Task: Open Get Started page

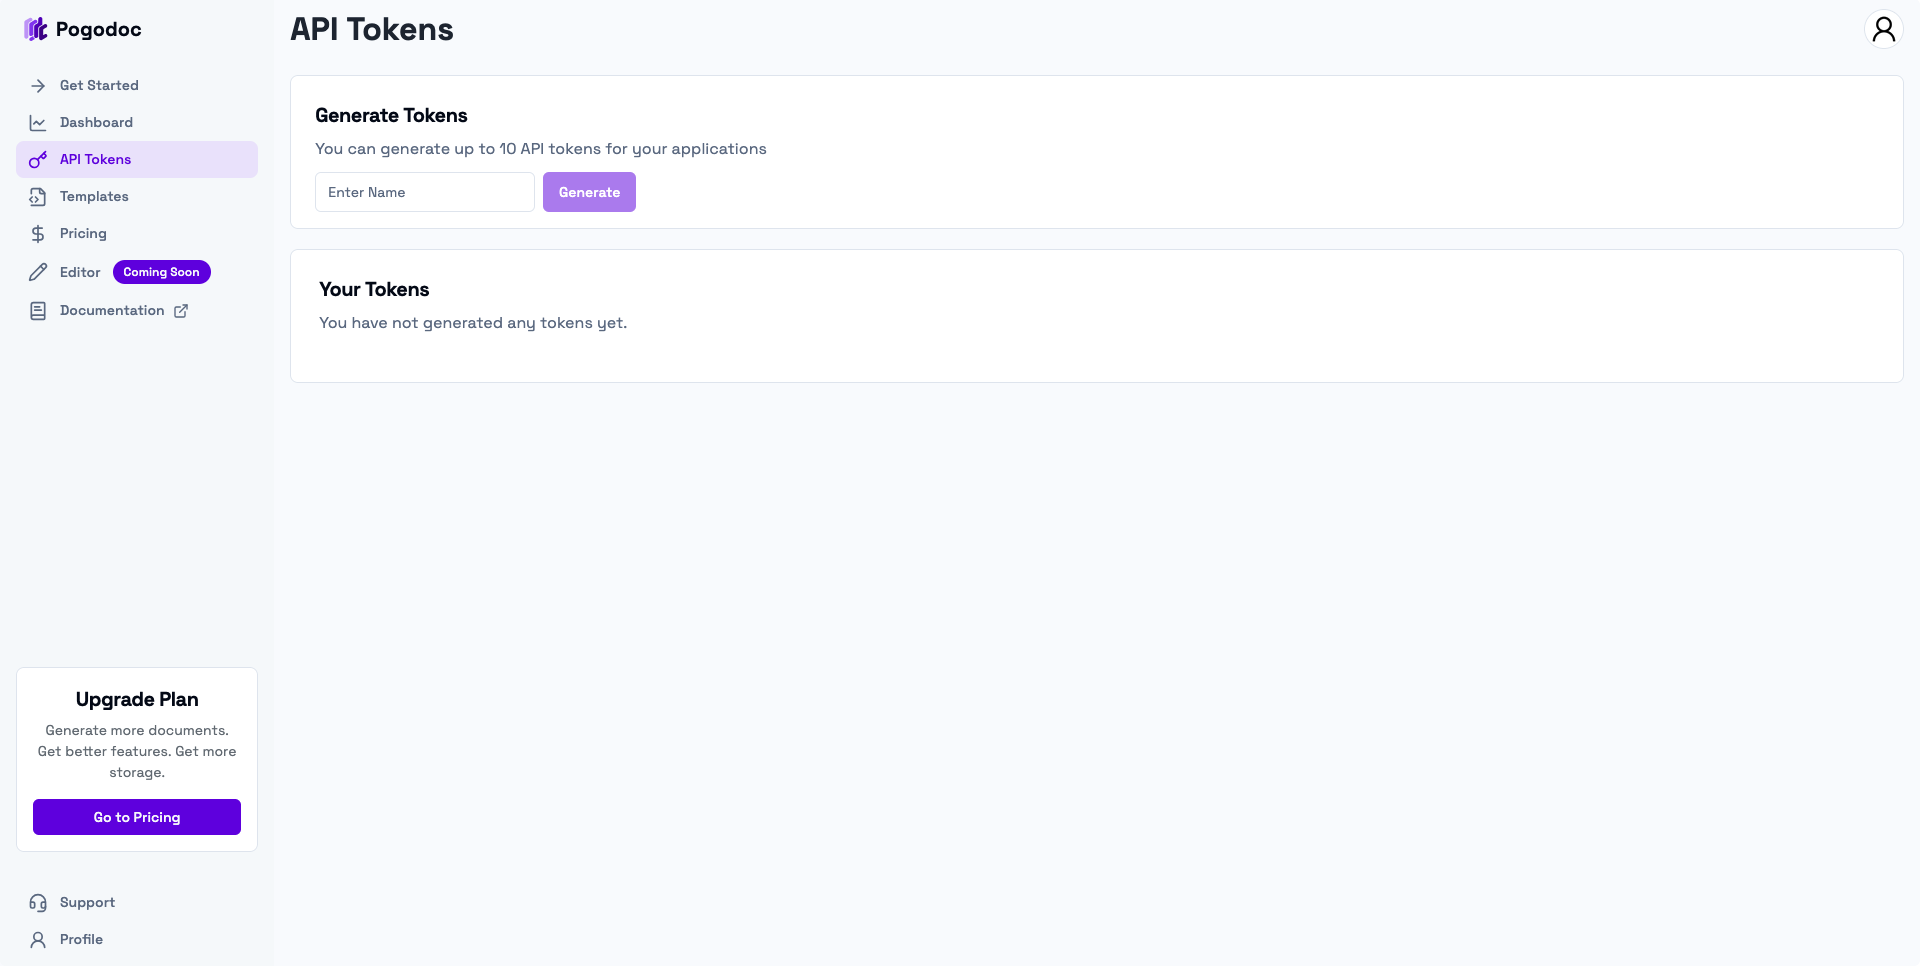Action: point(137,86)
